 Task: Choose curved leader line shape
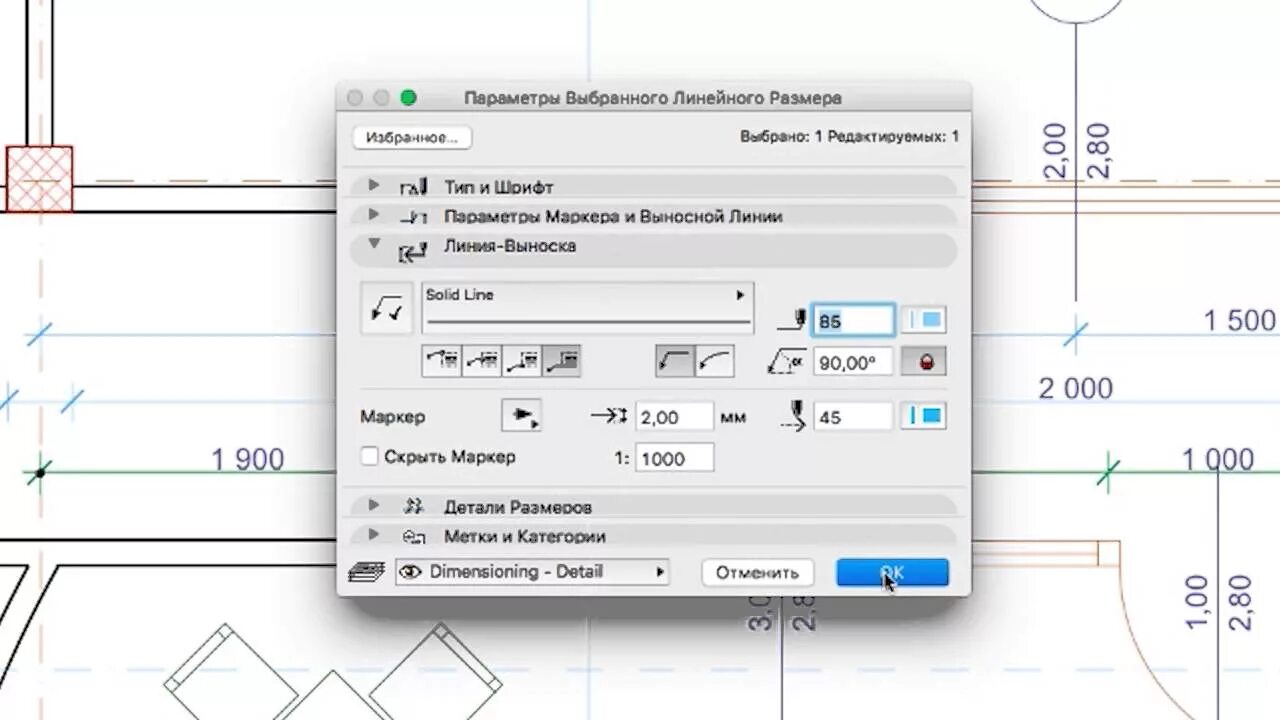coord(714,361)
